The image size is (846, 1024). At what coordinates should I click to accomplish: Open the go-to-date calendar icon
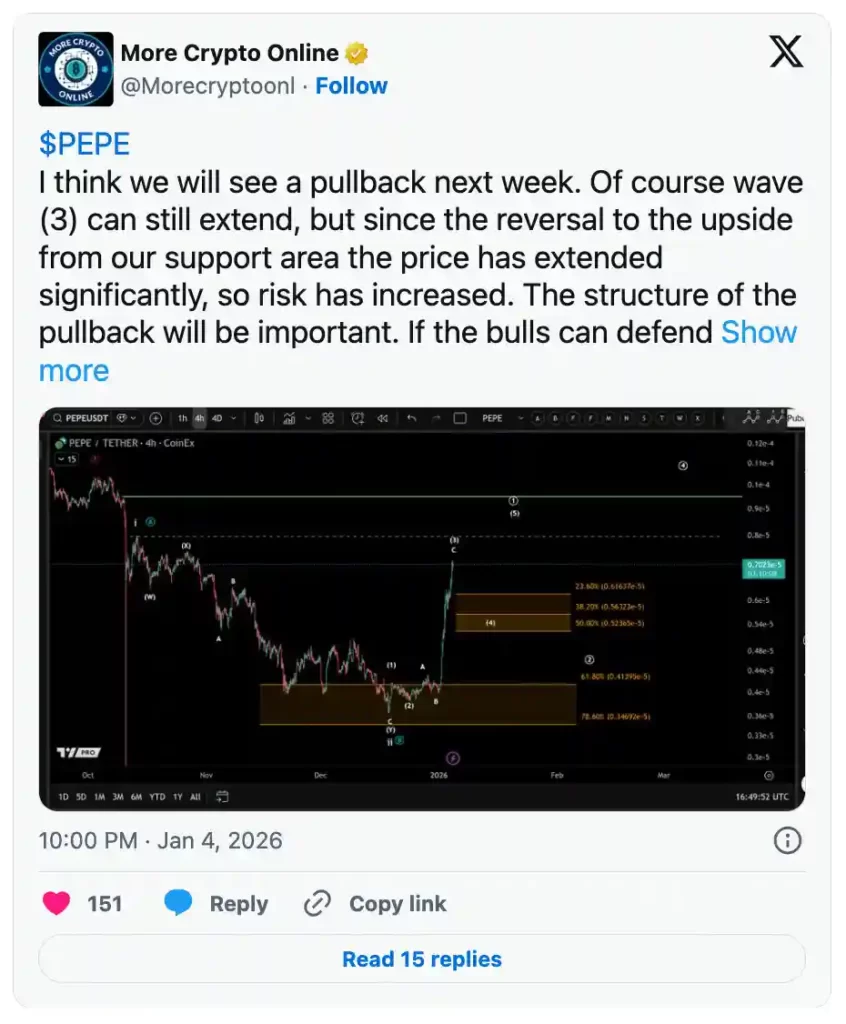pos(222,797)
